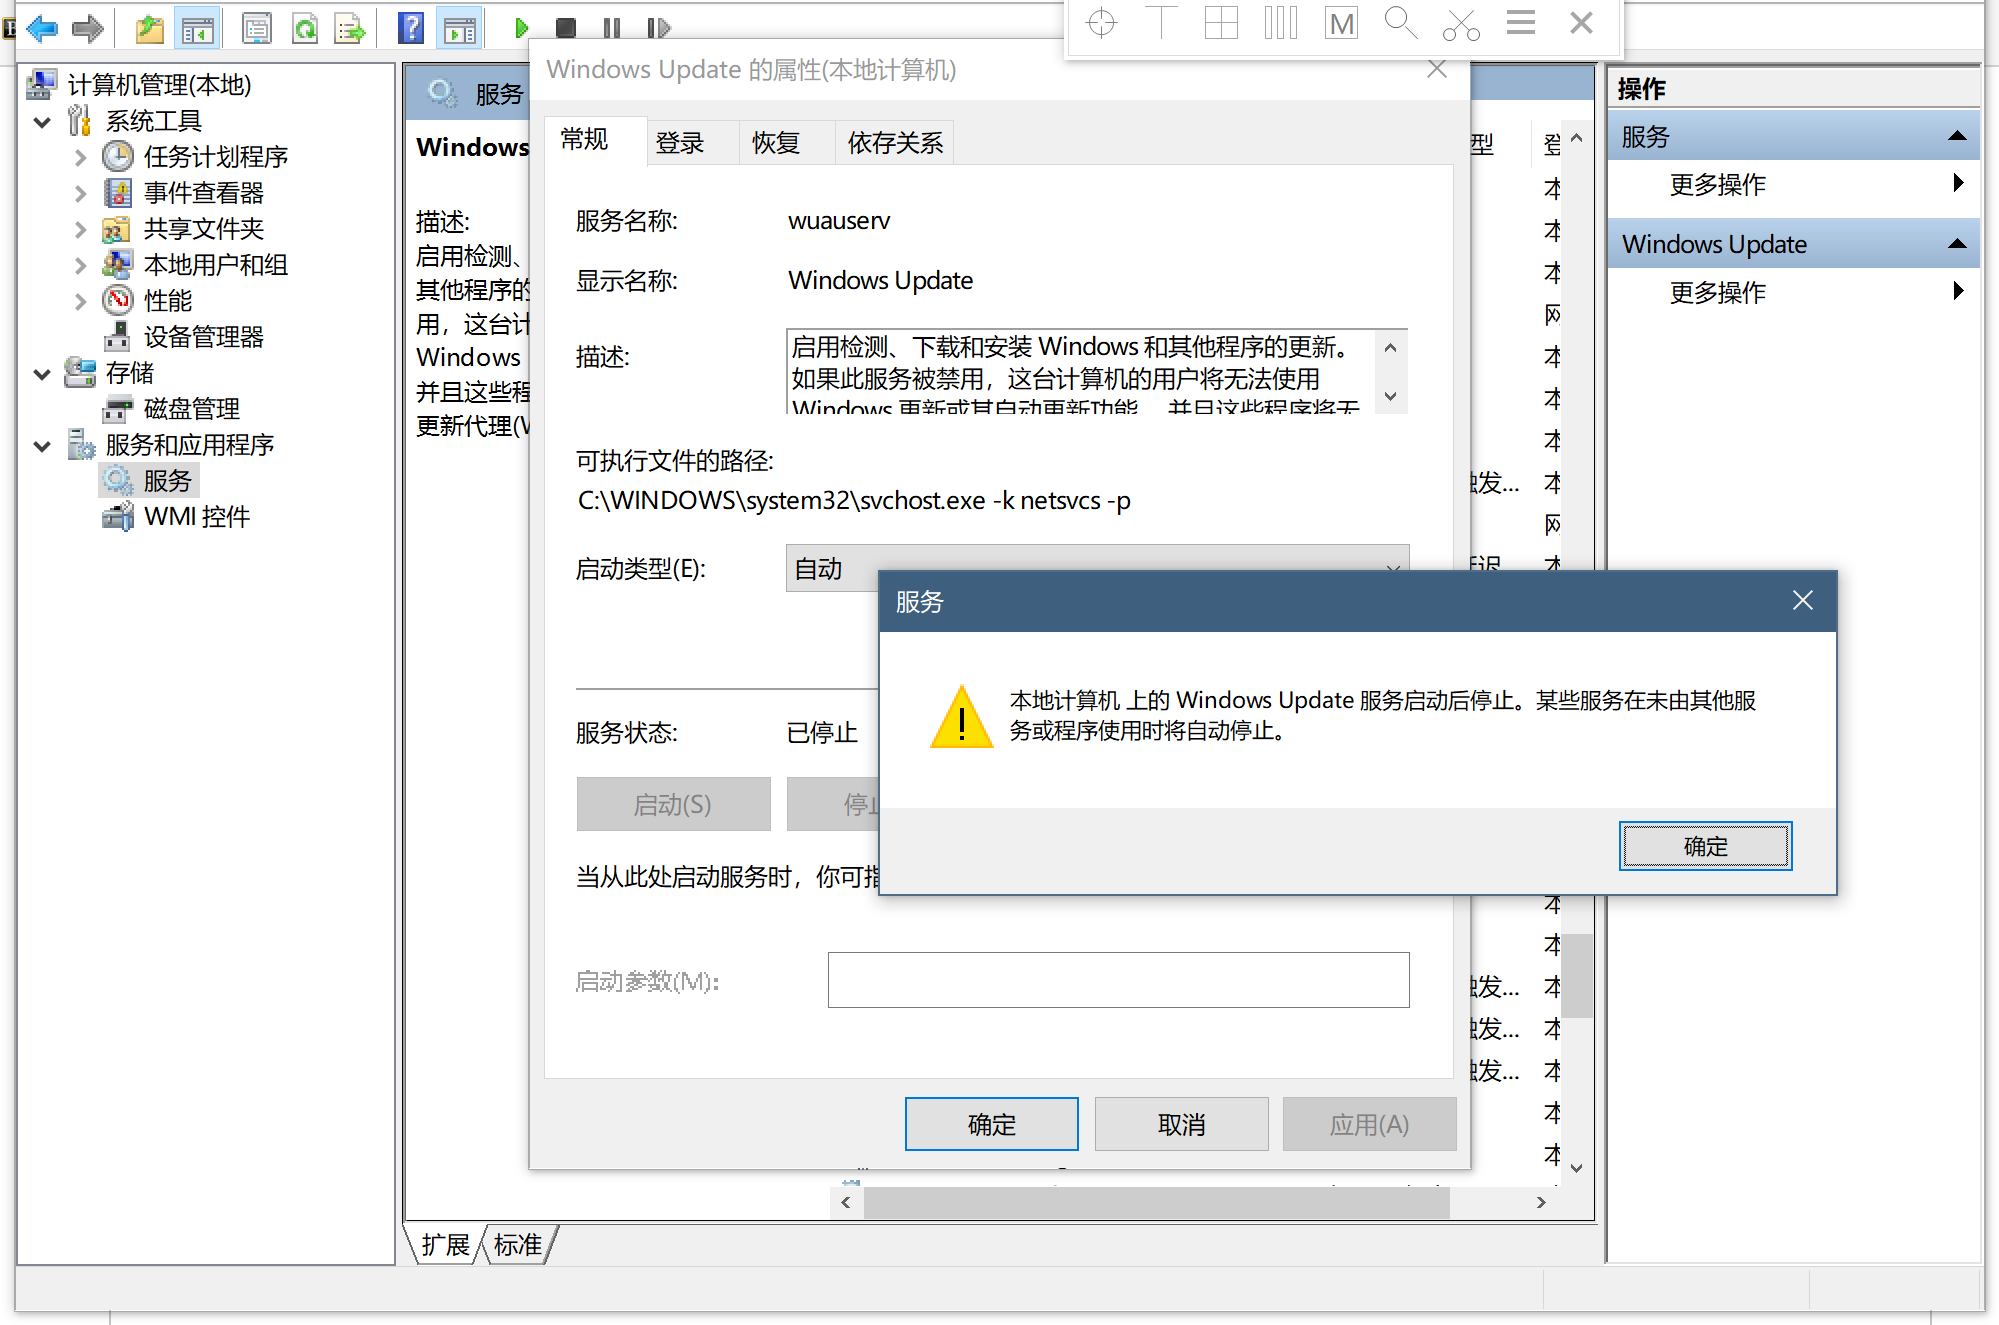Select 计算机管理(本地) root node
Screen dimensions: 1999x1325
click(159, 85)
